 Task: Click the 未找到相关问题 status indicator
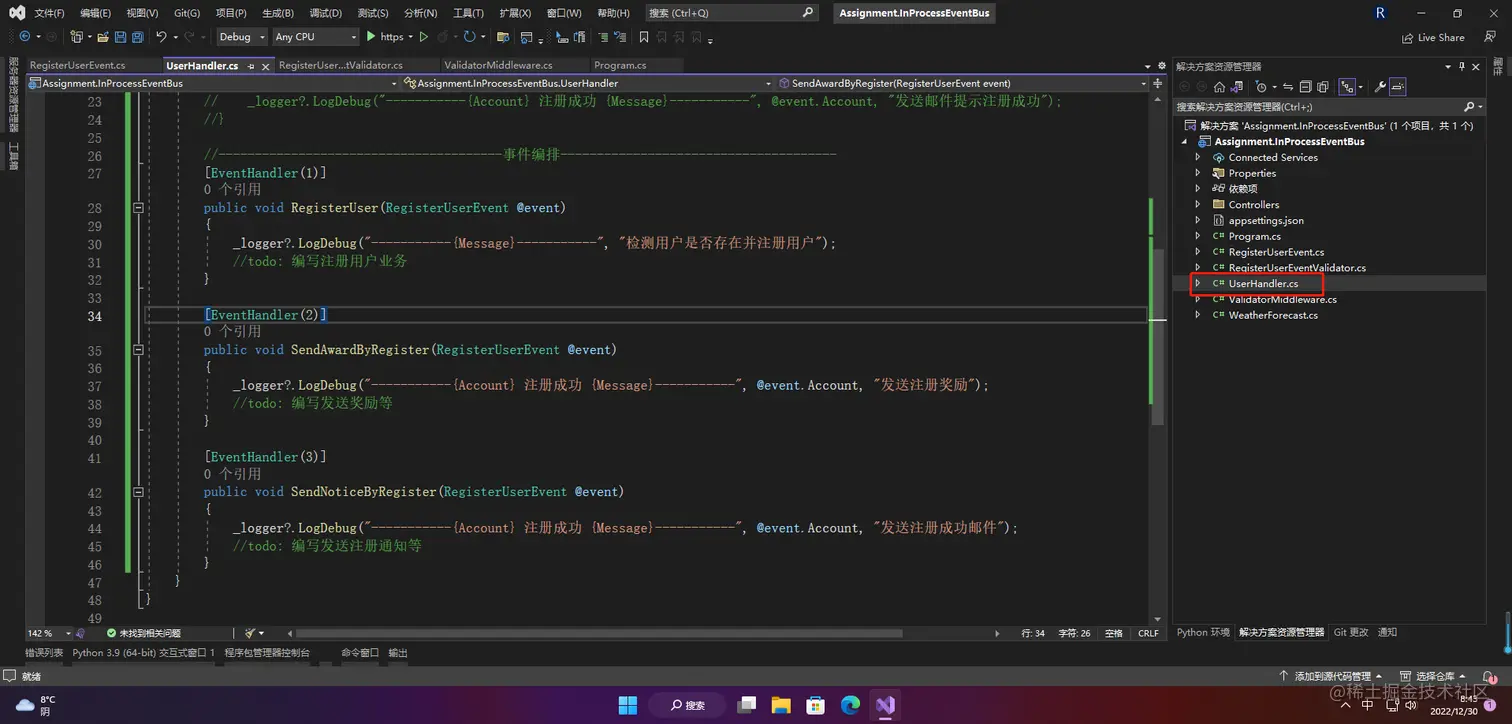point(143,633)
